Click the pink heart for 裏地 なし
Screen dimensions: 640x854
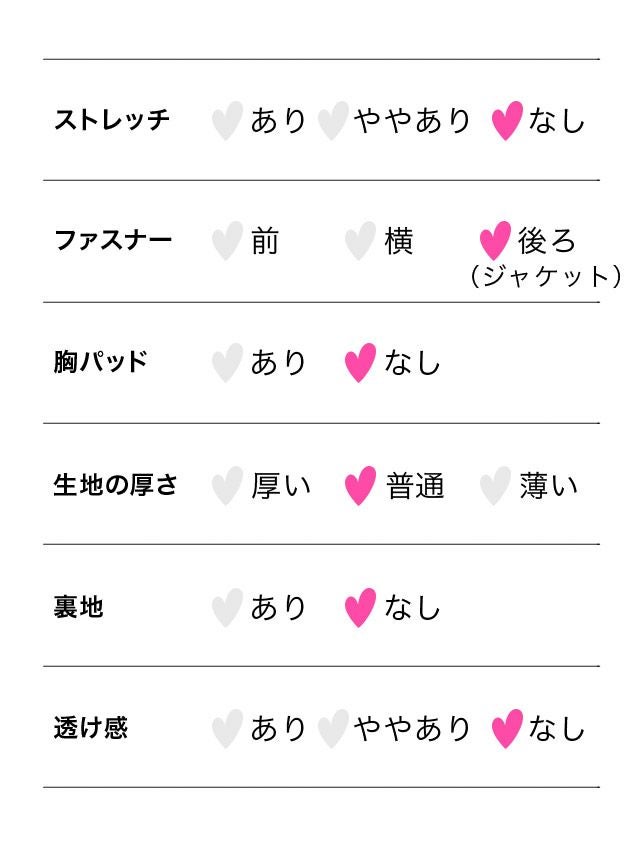tap(360, 607)
